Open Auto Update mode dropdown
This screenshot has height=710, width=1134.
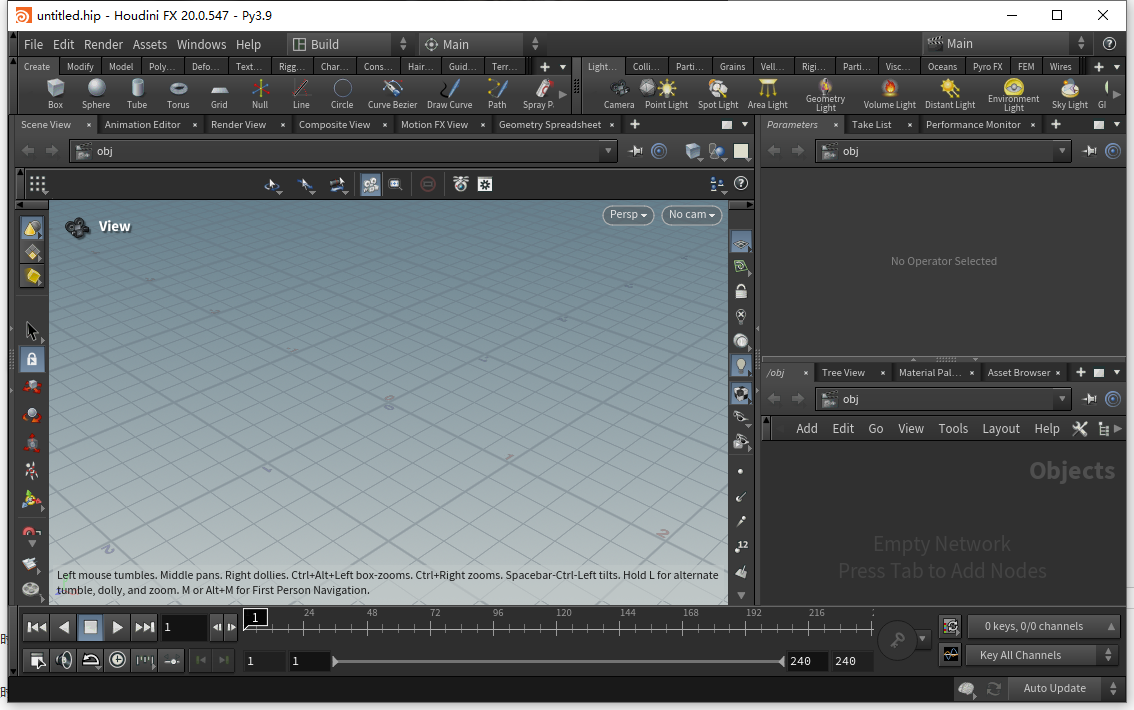point(1066,688)
